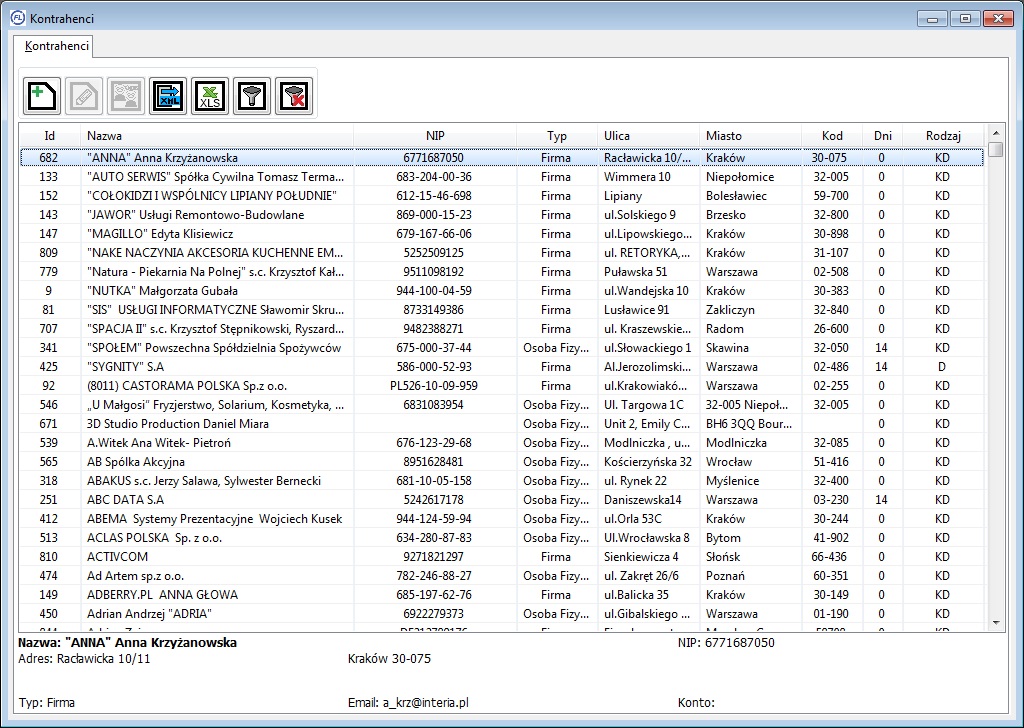The width and height of the screenshot is (1024, 728).
Task: Click the Kod column header
Action: coord(832,136)
